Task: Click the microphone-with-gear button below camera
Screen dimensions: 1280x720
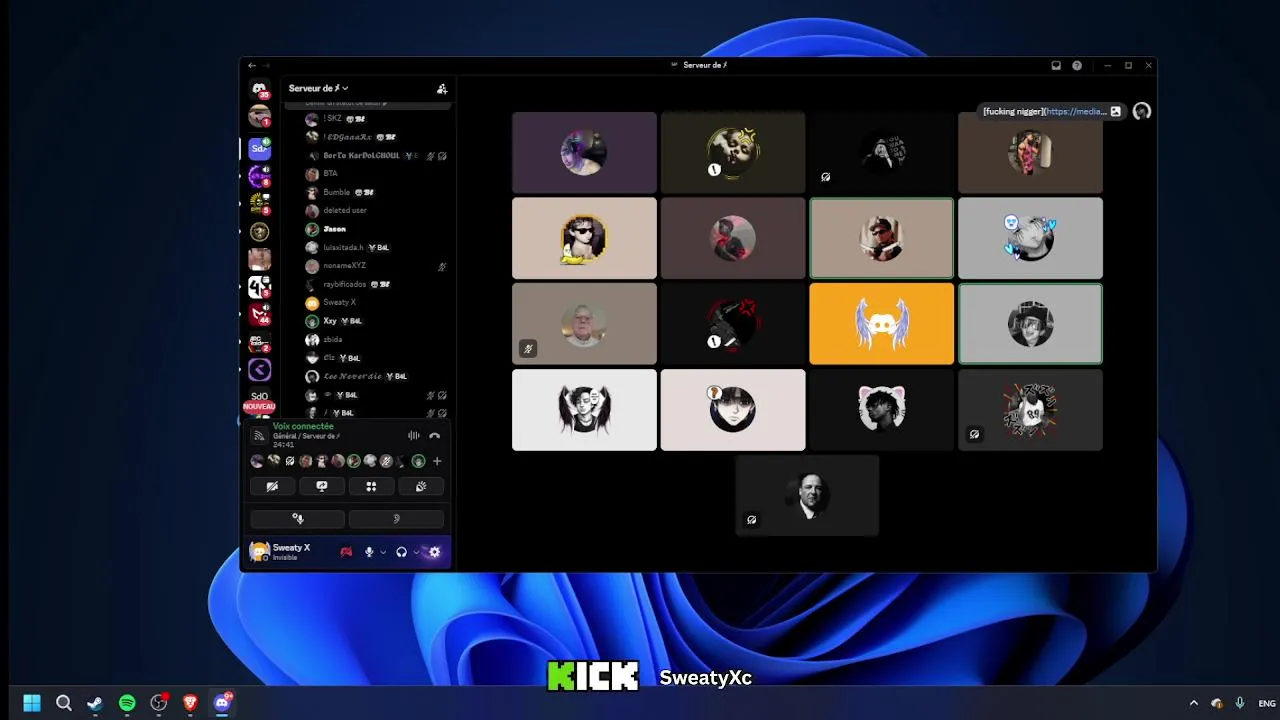Action: coord(297,518)
